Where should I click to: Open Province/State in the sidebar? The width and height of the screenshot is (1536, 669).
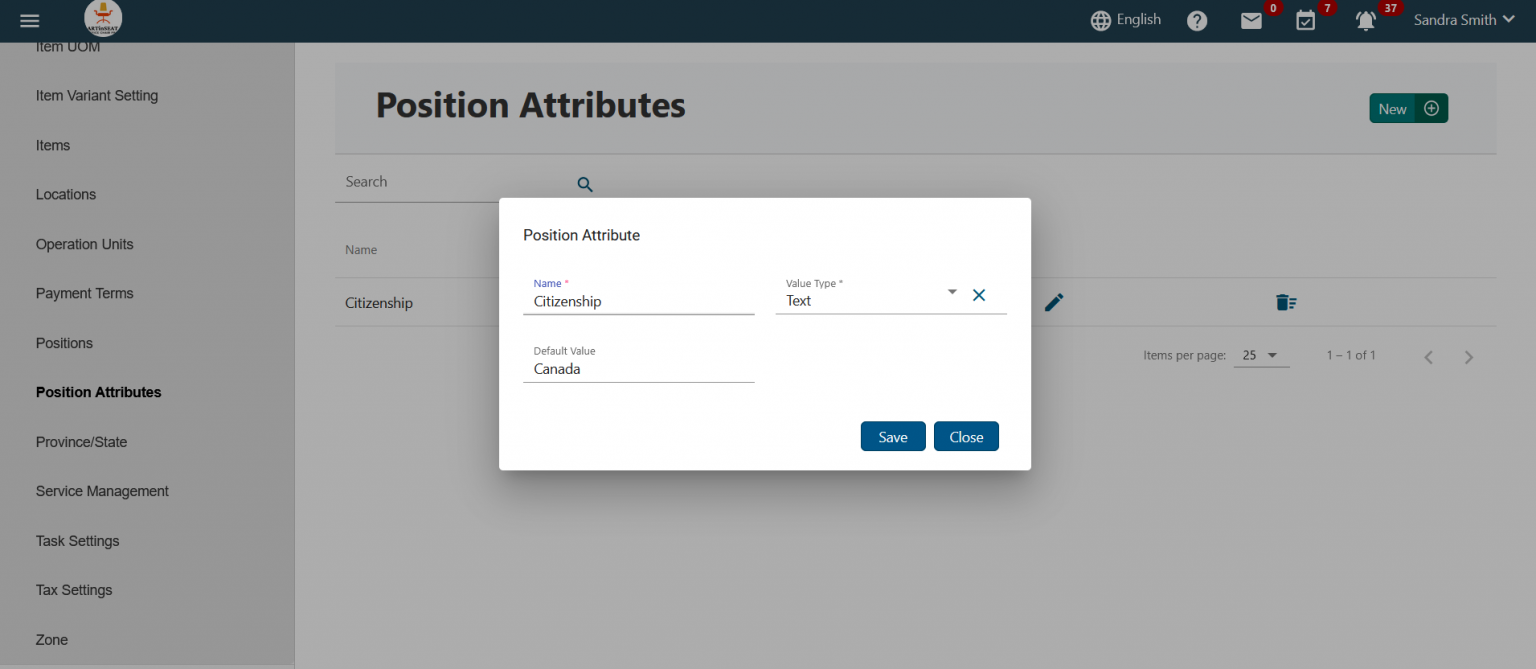81,442
